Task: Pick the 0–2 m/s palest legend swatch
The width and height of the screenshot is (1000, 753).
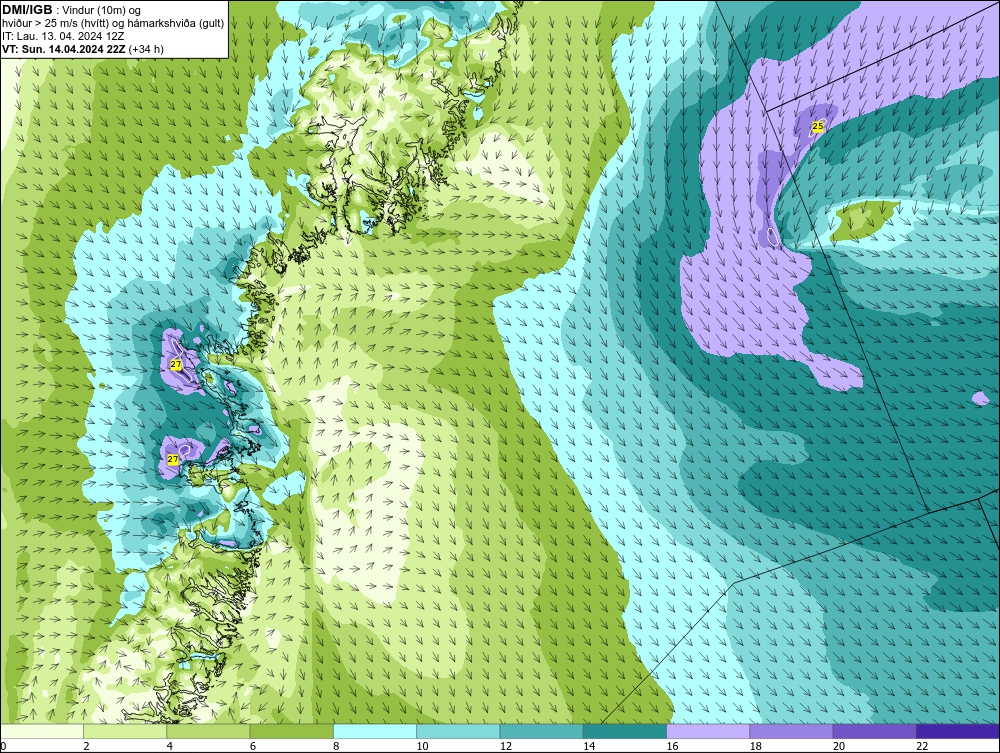Action: 41,731
